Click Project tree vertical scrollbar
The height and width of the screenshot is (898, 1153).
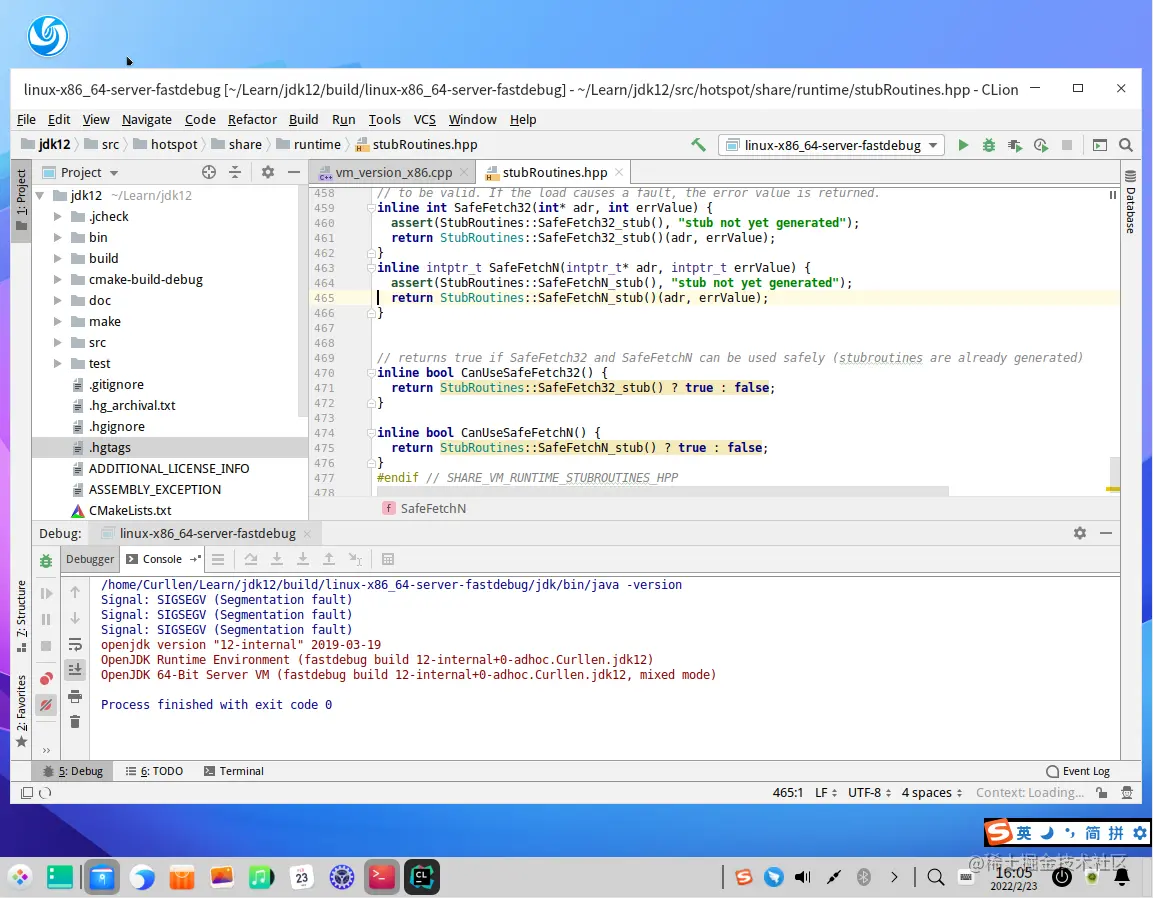pyautogui.click(x=302, y=300)
